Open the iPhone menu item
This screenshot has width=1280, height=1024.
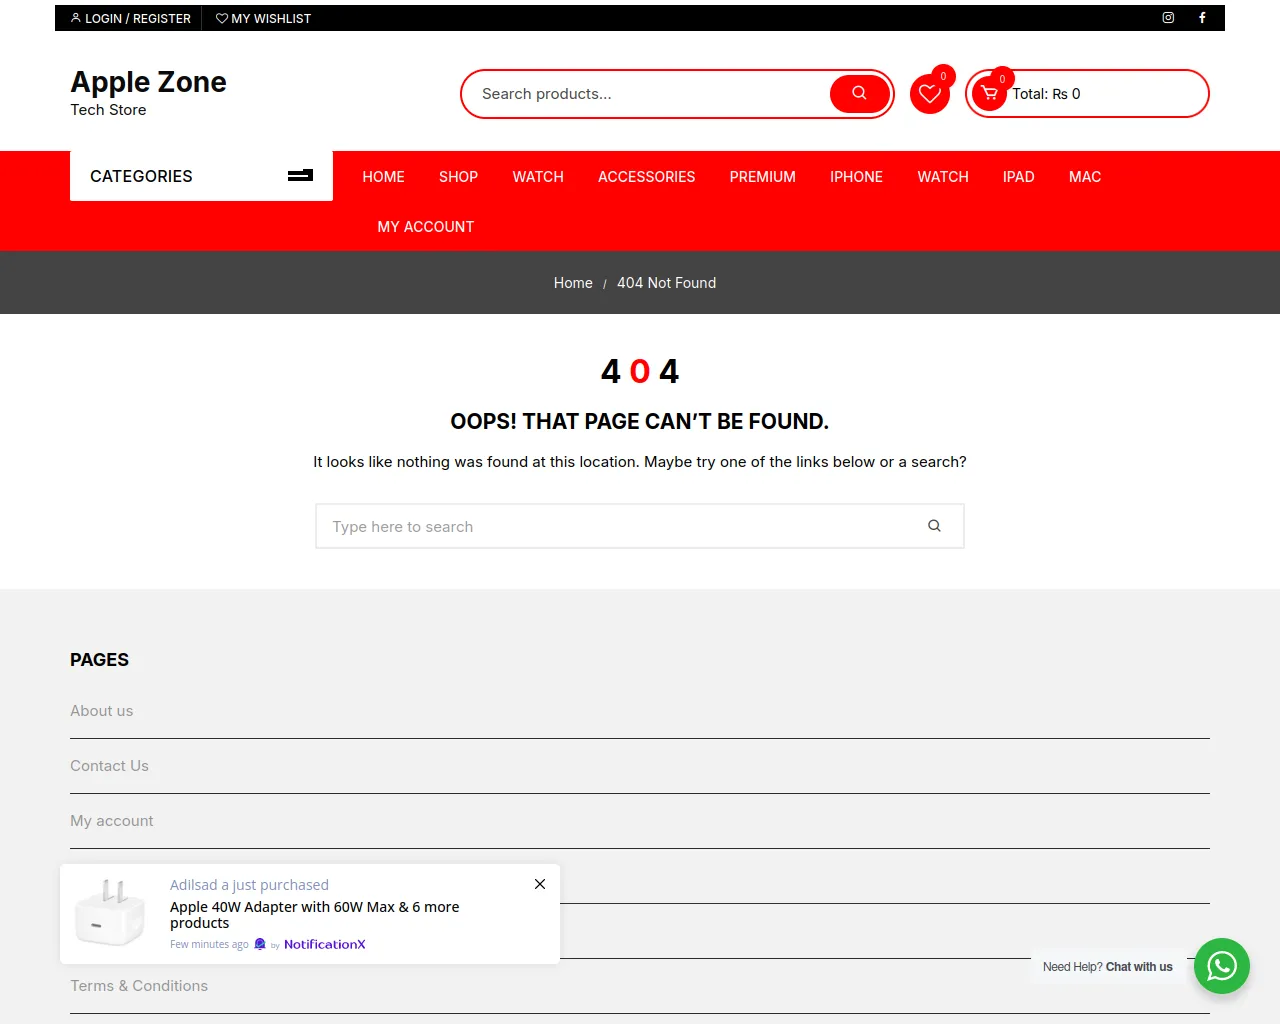tap(856, 176)
